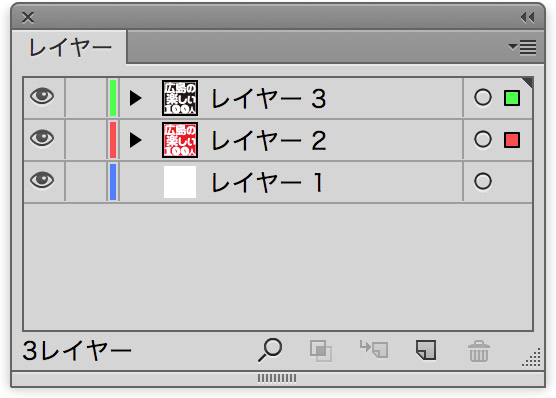
Task: Toggle lock column for レイヤー 3
Action: tap(86, 98)
